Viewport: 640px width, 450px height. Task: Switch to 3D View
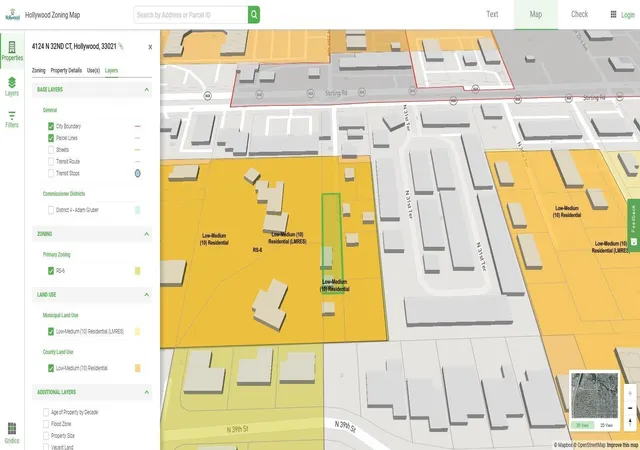pos(582,425)
